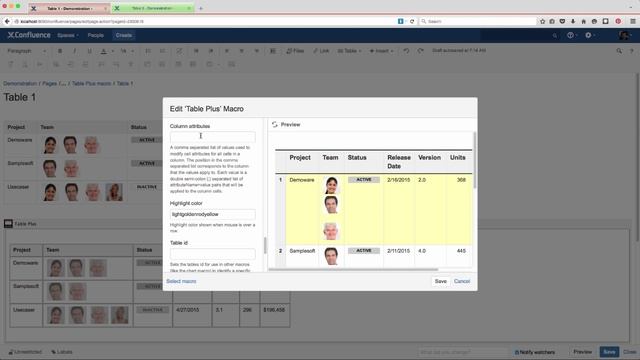
Task: Switch to the second green browser tab
Action: (153, 8)
